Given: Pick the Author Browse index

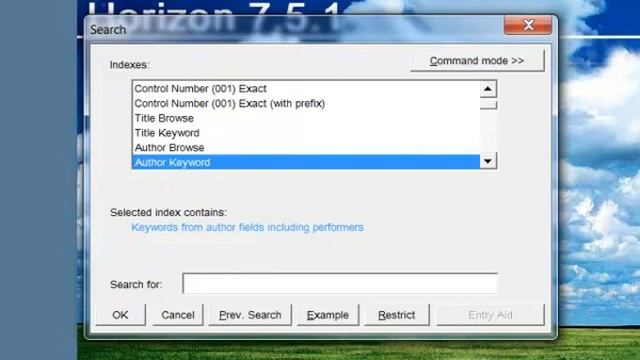Looking at the screenshot, I should click(x=306, y=147).
